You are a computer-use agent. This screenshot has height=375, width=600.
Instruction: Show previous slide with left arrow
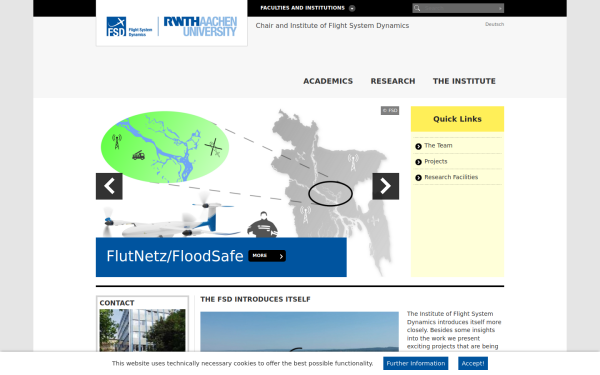[109, 186]
